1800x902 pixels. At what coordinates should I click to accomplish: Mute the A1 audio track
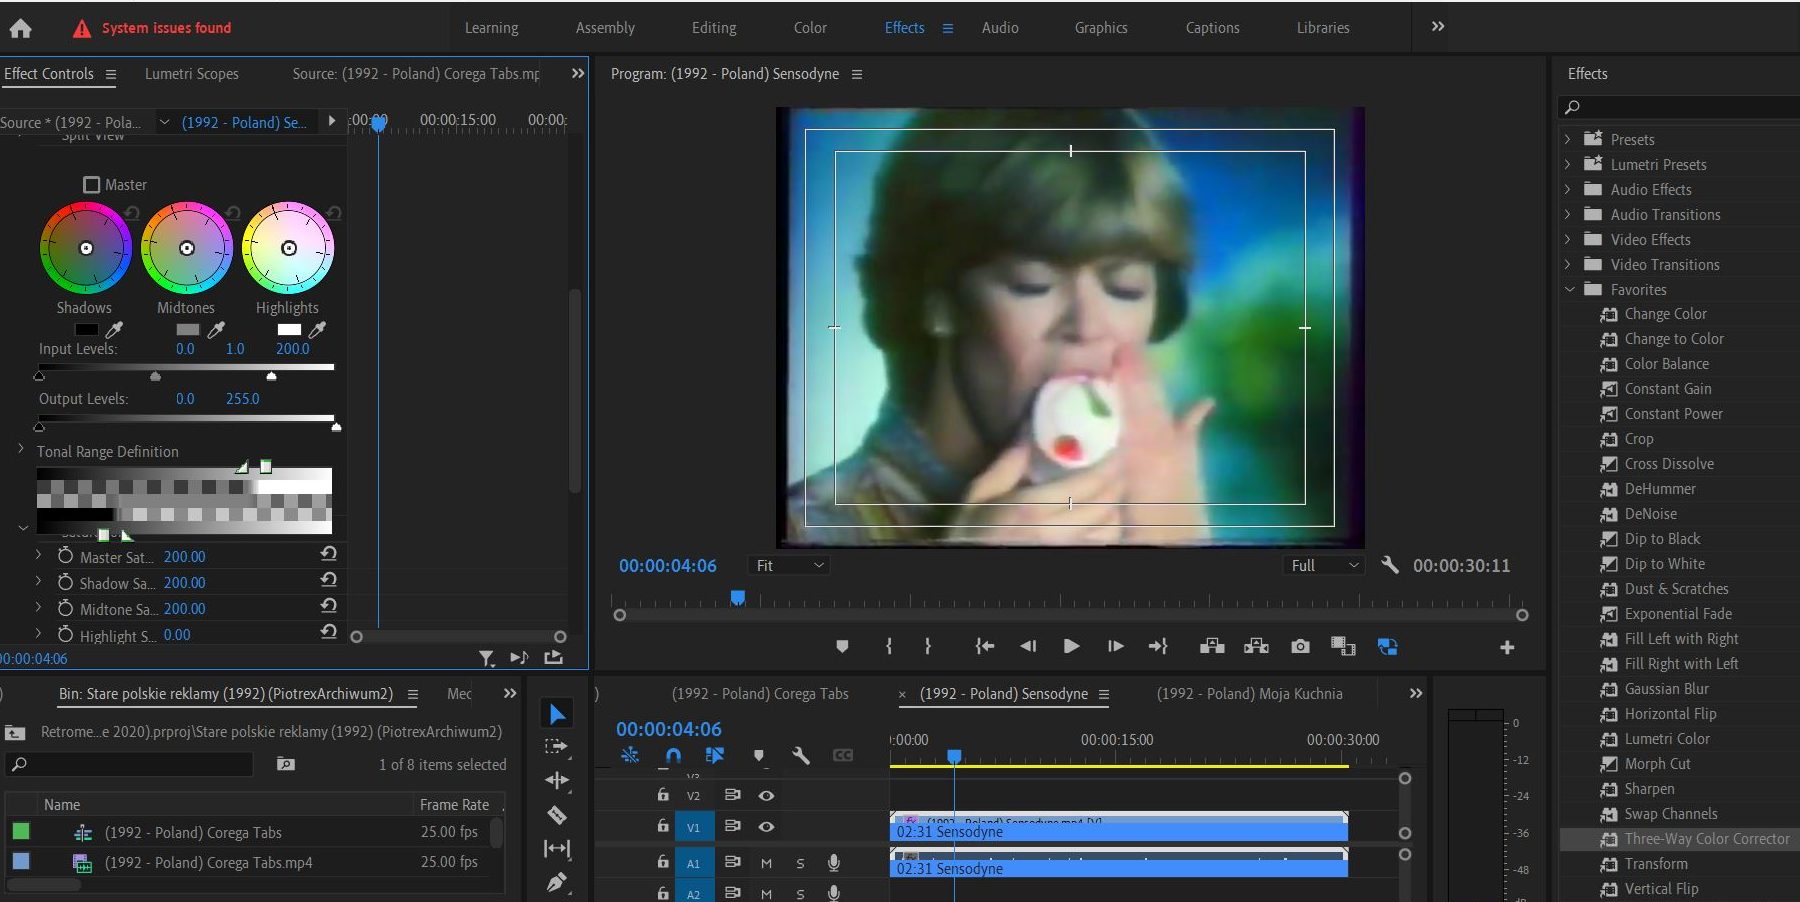tap(766, 863)
